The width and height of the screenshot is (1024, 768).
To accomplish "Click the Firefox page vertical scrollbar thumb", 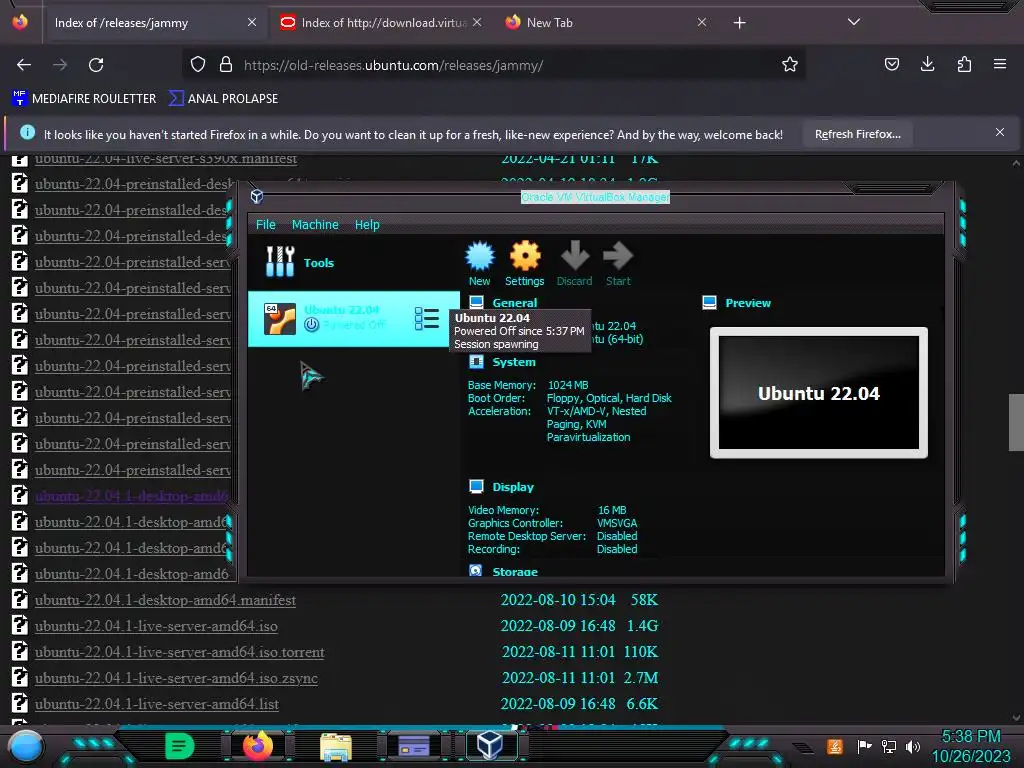I will click(1016, 422).
